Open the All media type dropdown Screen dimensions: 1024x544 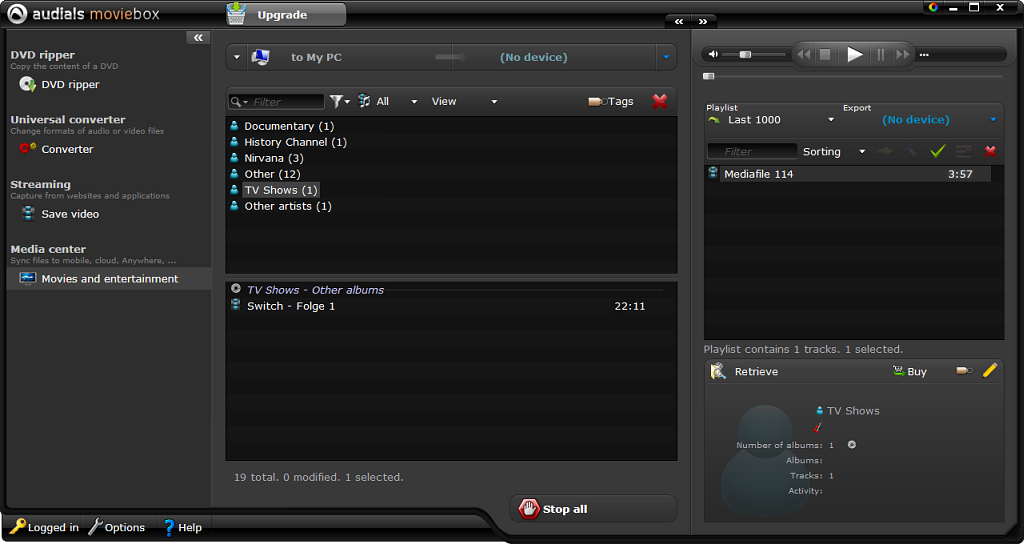387,101
